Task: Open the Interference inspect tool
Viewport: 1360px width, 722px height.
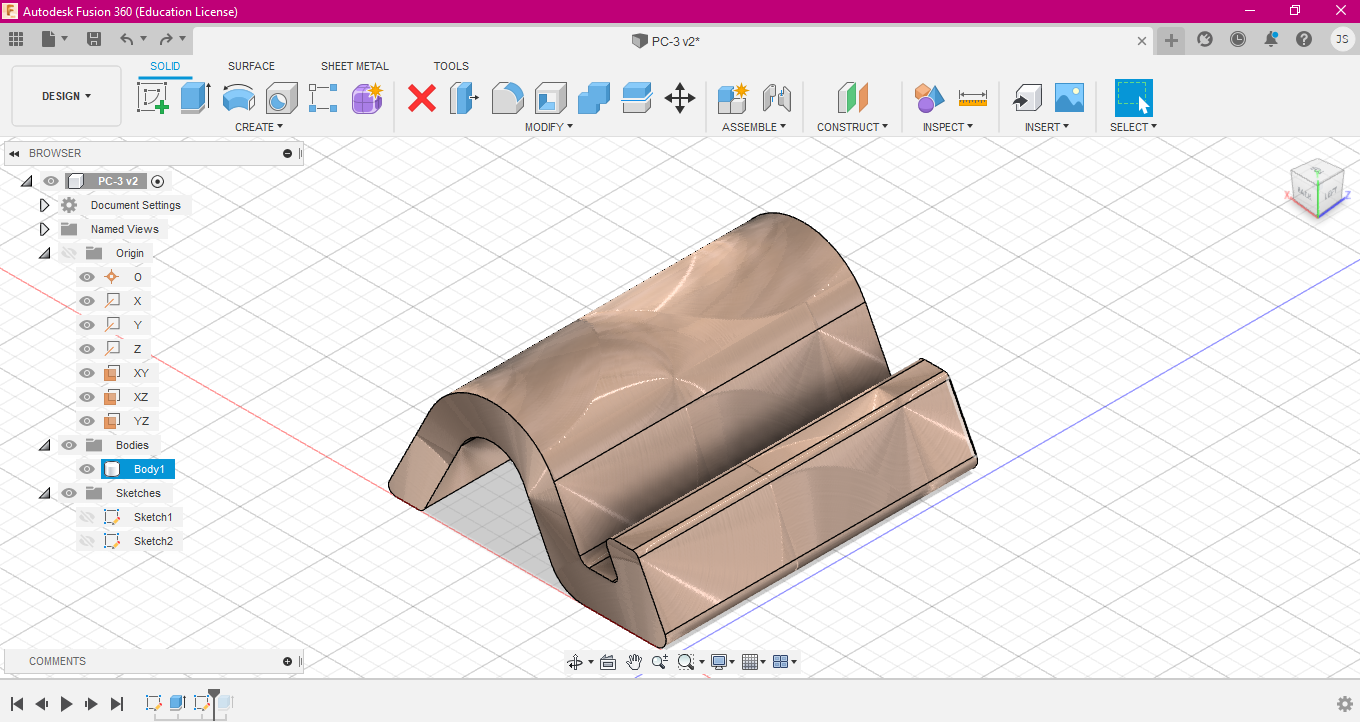Action: point(930,97)
